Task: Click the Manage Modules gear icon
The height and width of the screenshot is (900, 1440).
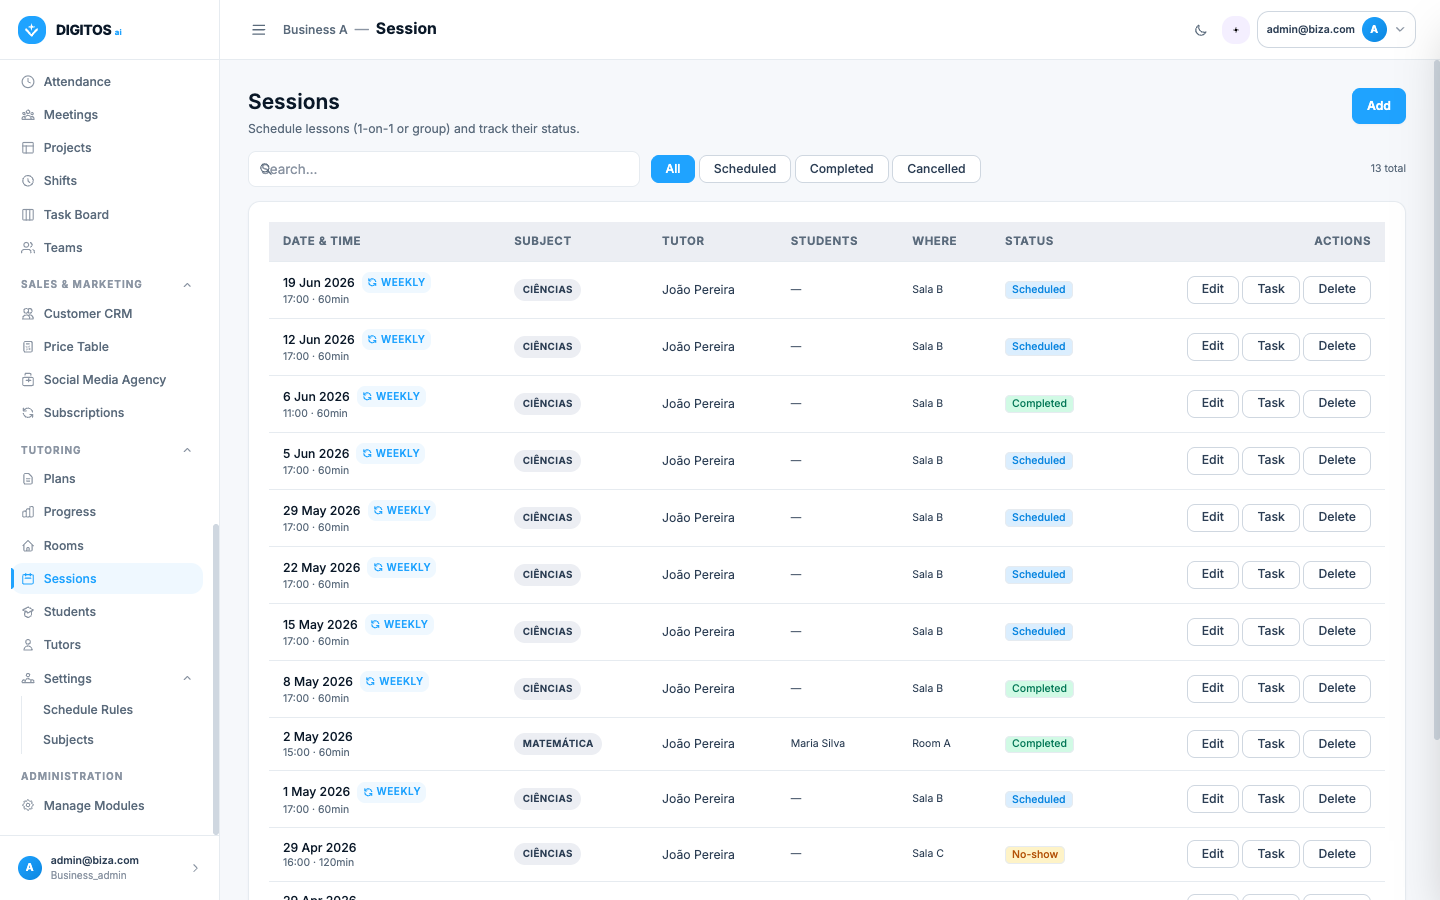Action: coord(28,806)
